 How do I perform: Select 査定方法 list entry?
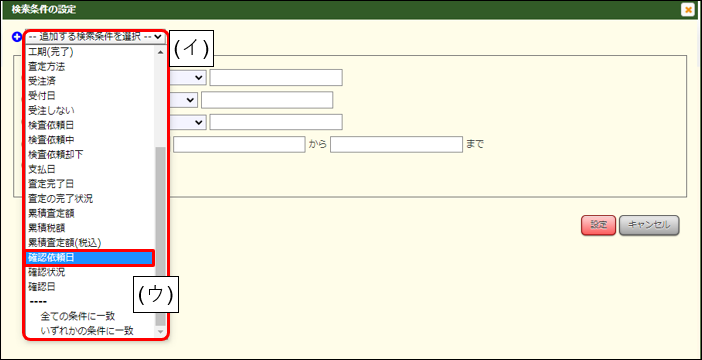coord(90,66)
